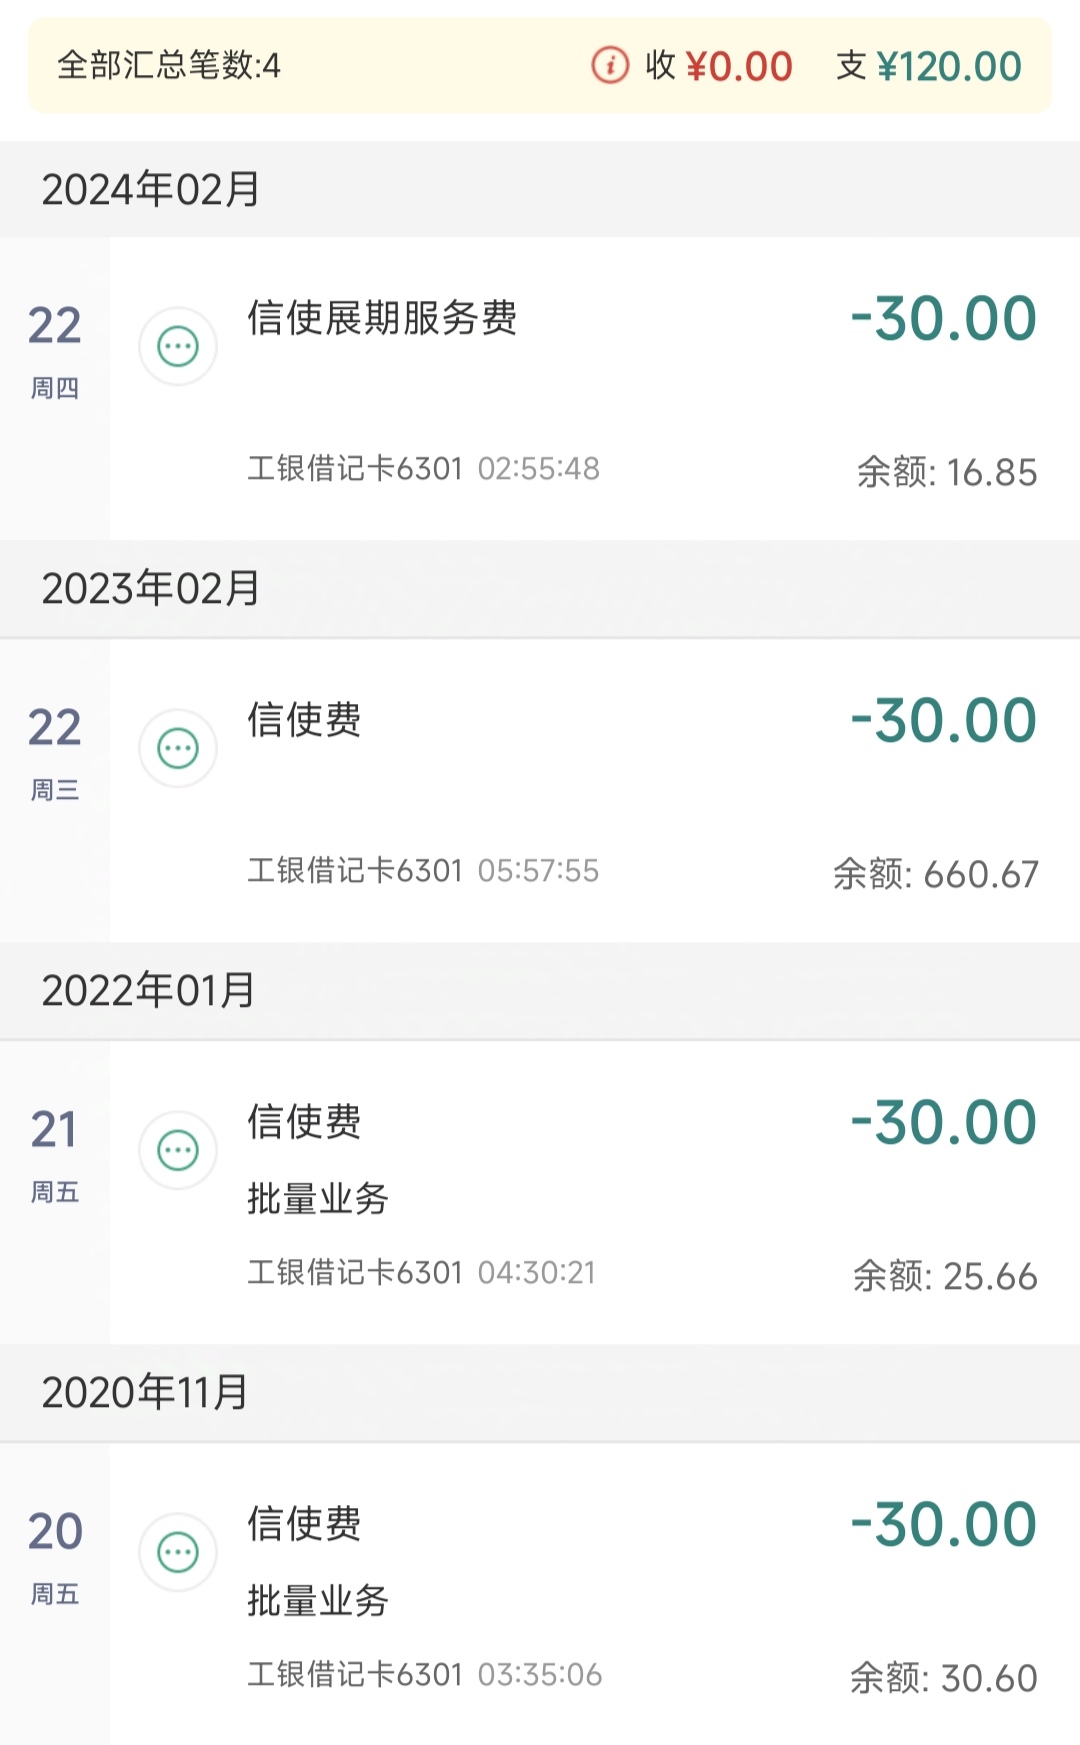Tap the category icon of the 2020 信使费 transaction
This screenshot has width=1080, height=1745.
coord(178,1553)
